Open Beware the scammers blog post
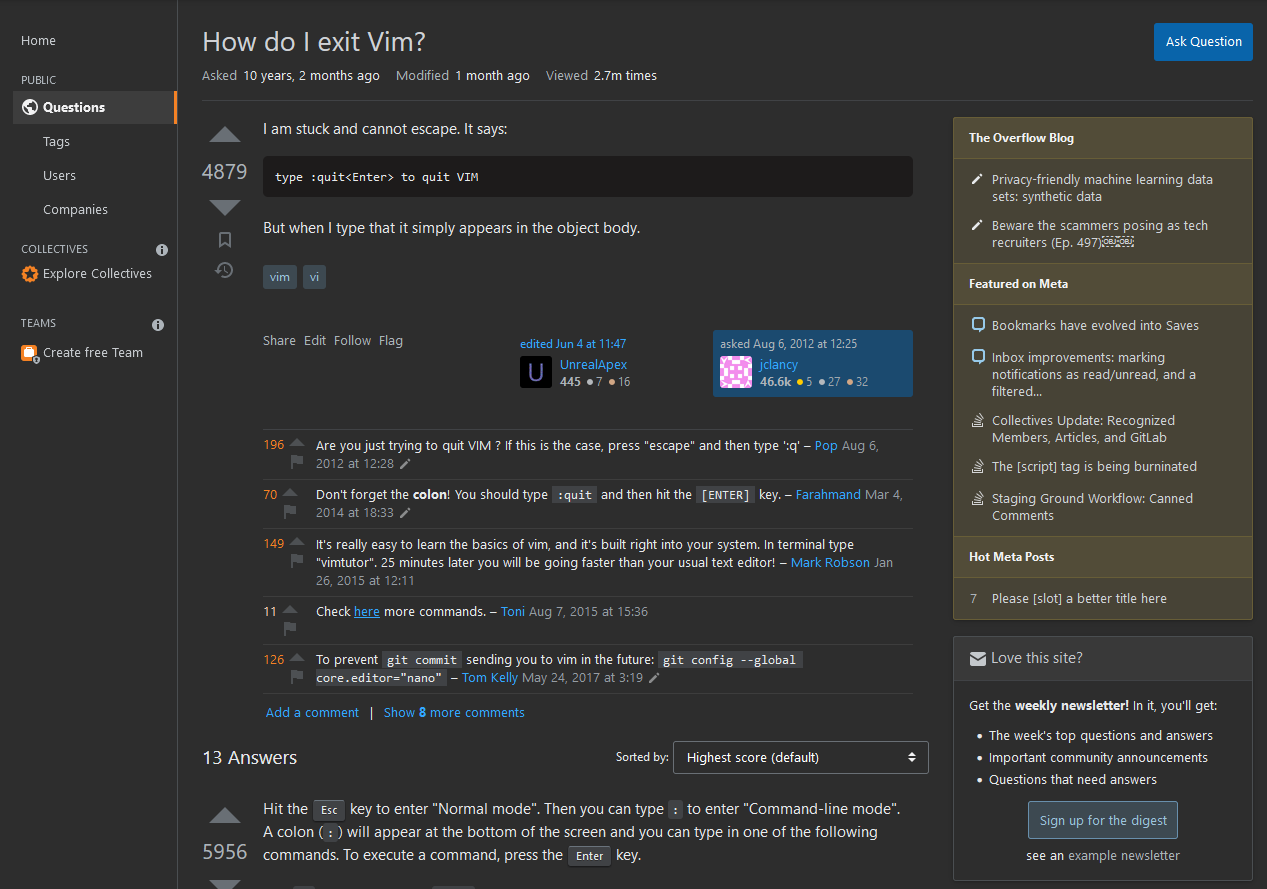 point(1100,234)
